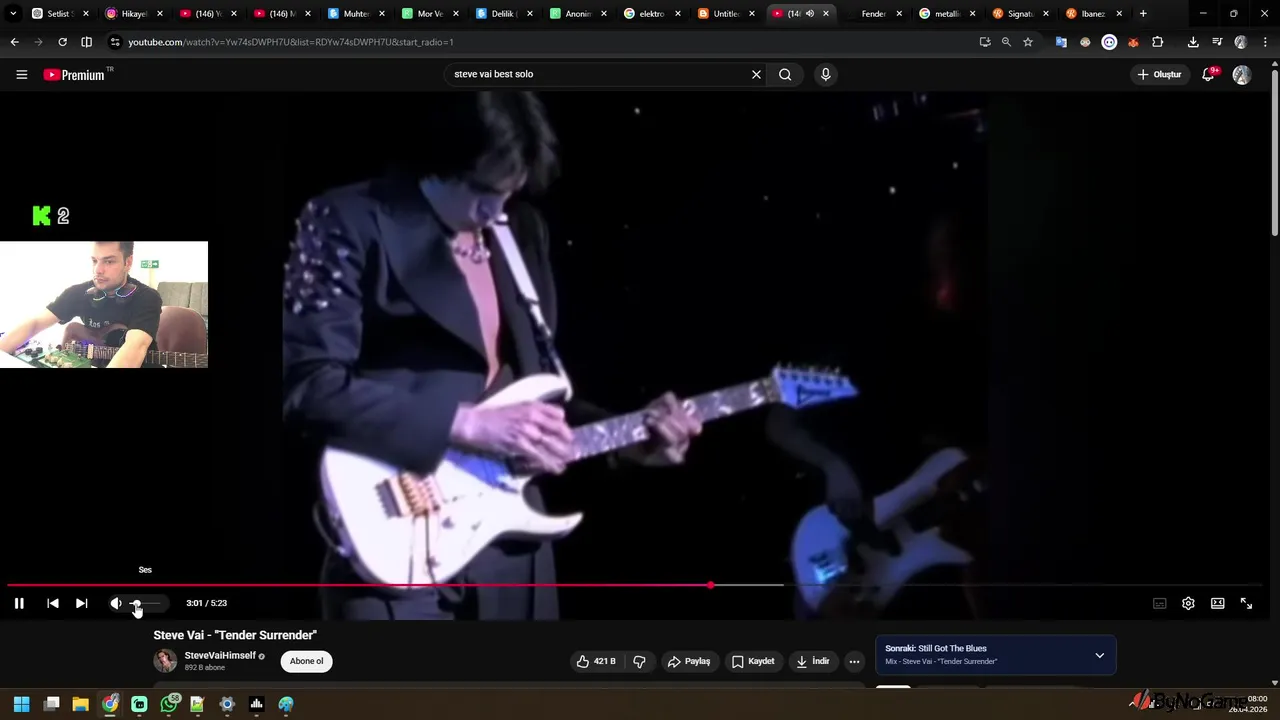The width and height of the screenshot is (1280, 720).
Task: Toggle browser side panel icon
Action: point(86,42)
